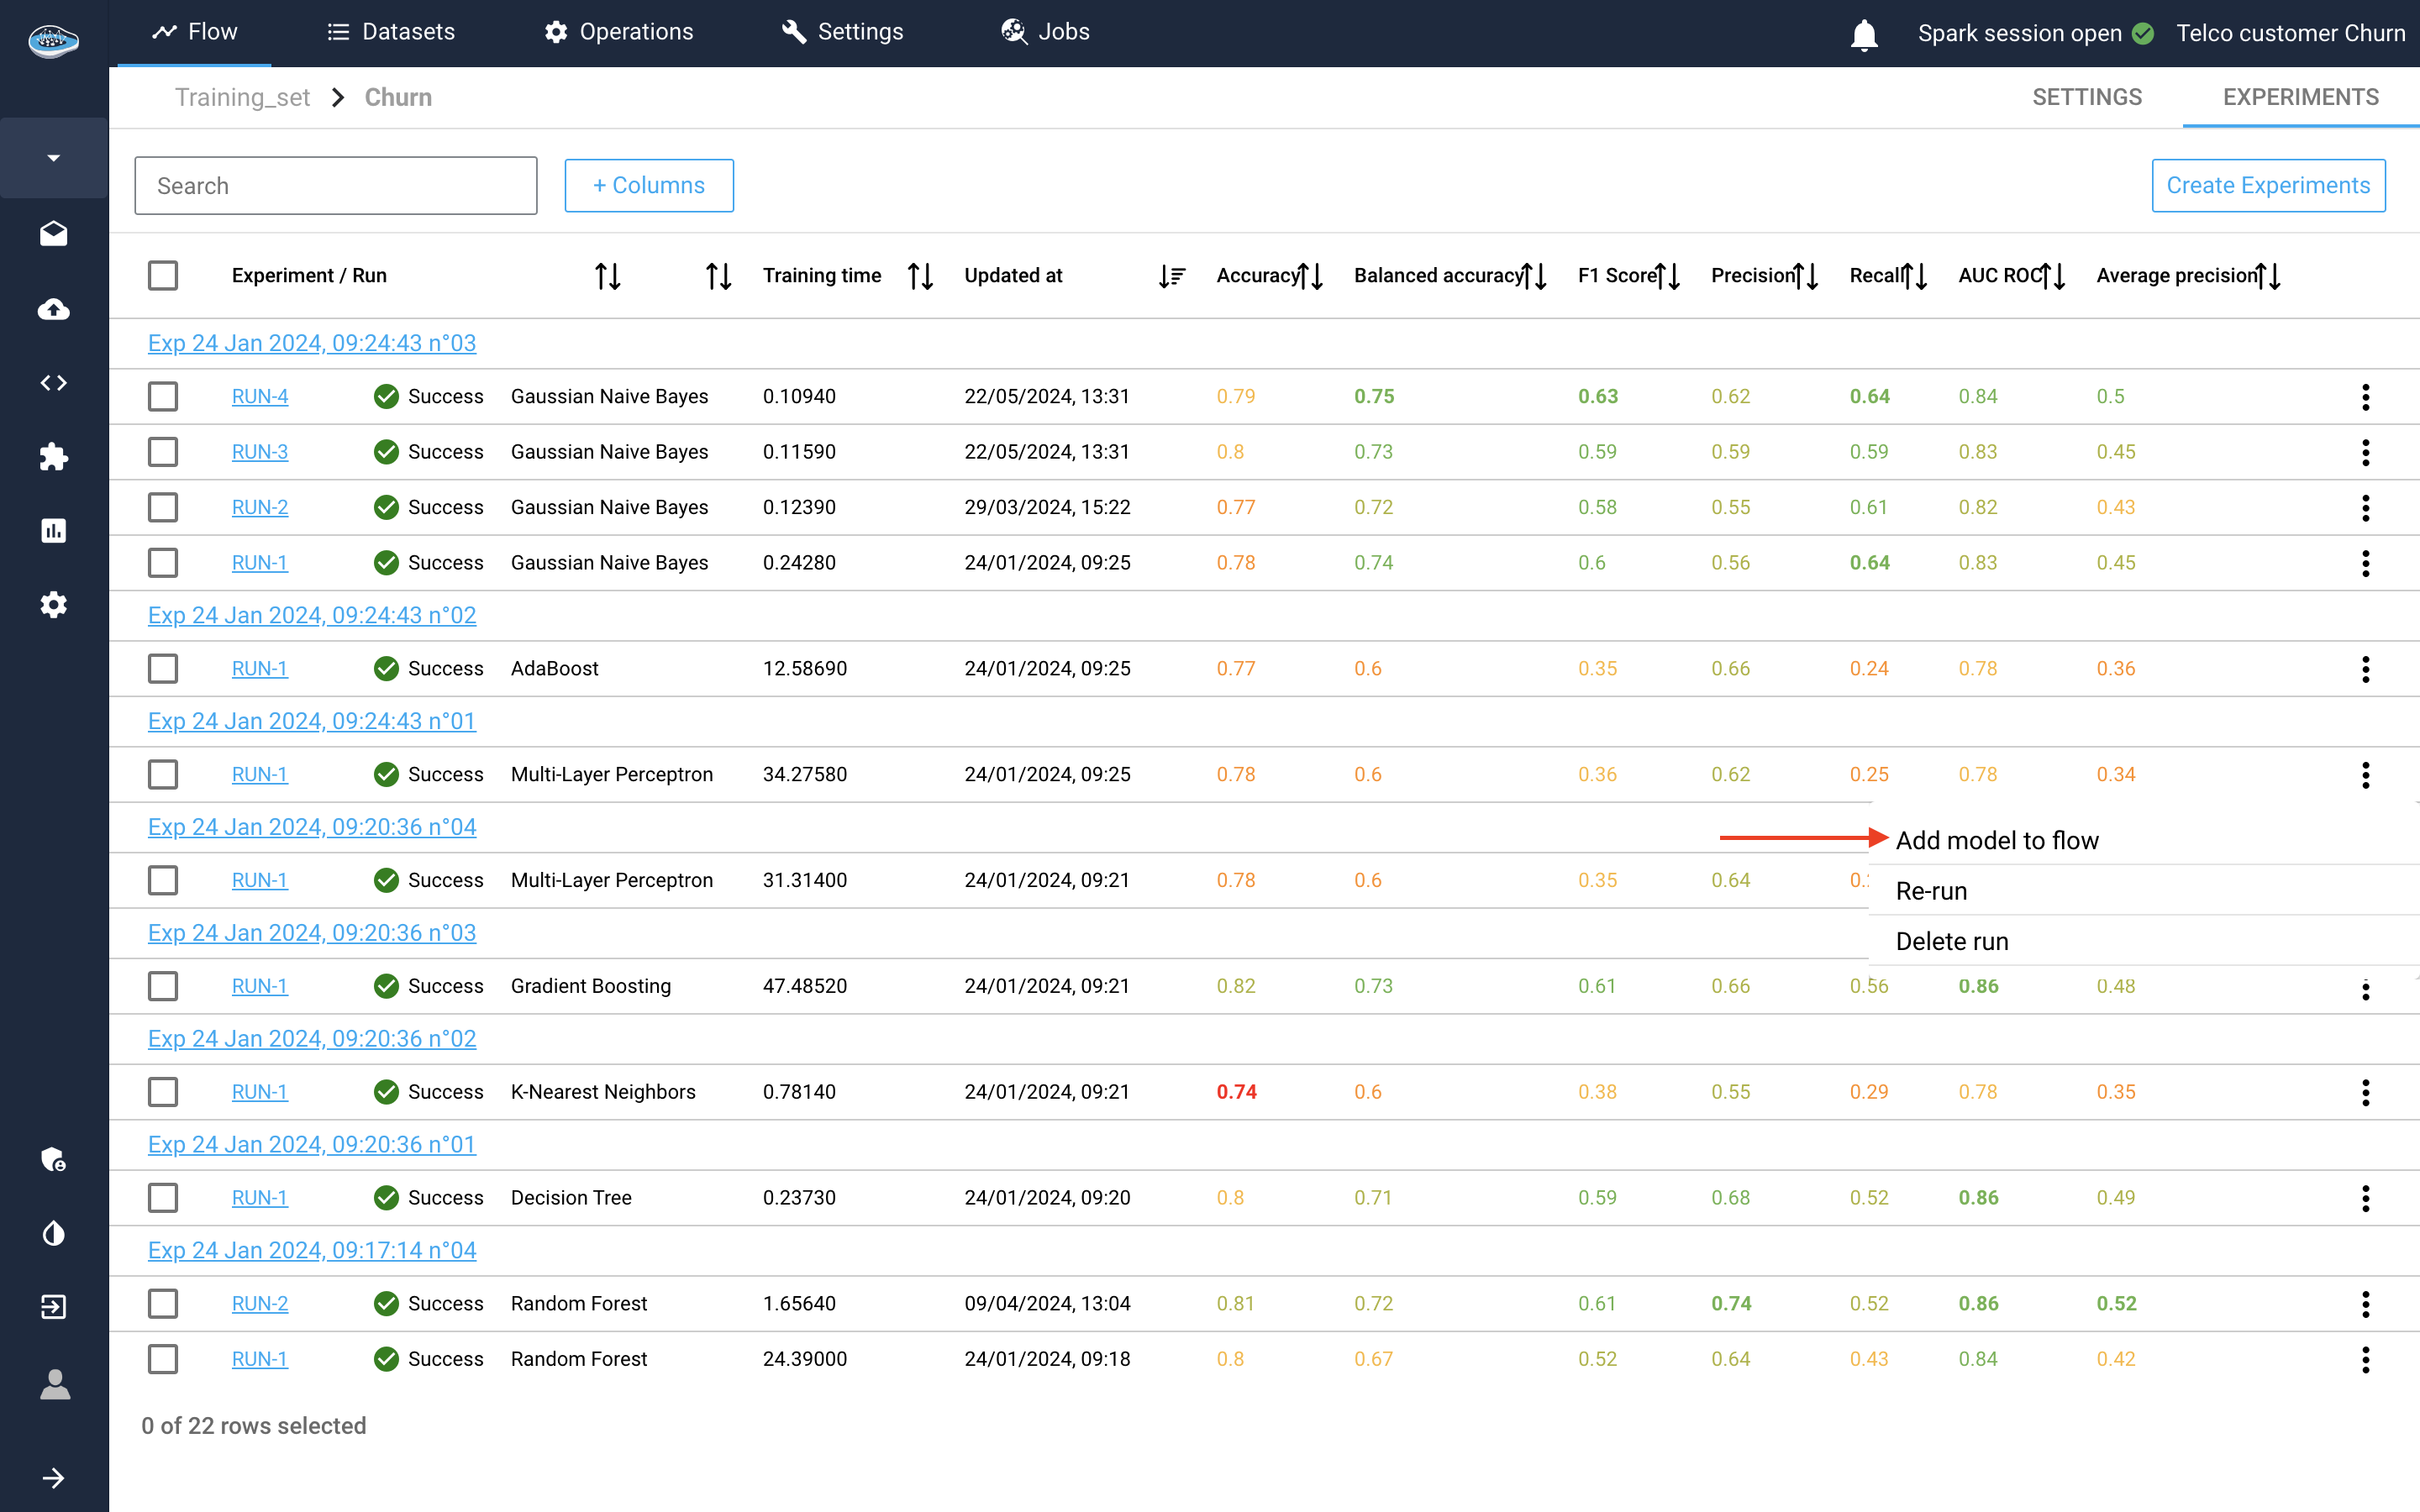The width and height of the screenshot is (2420, 1512).
Task: Click the Search input field
Action: [336, 186]
